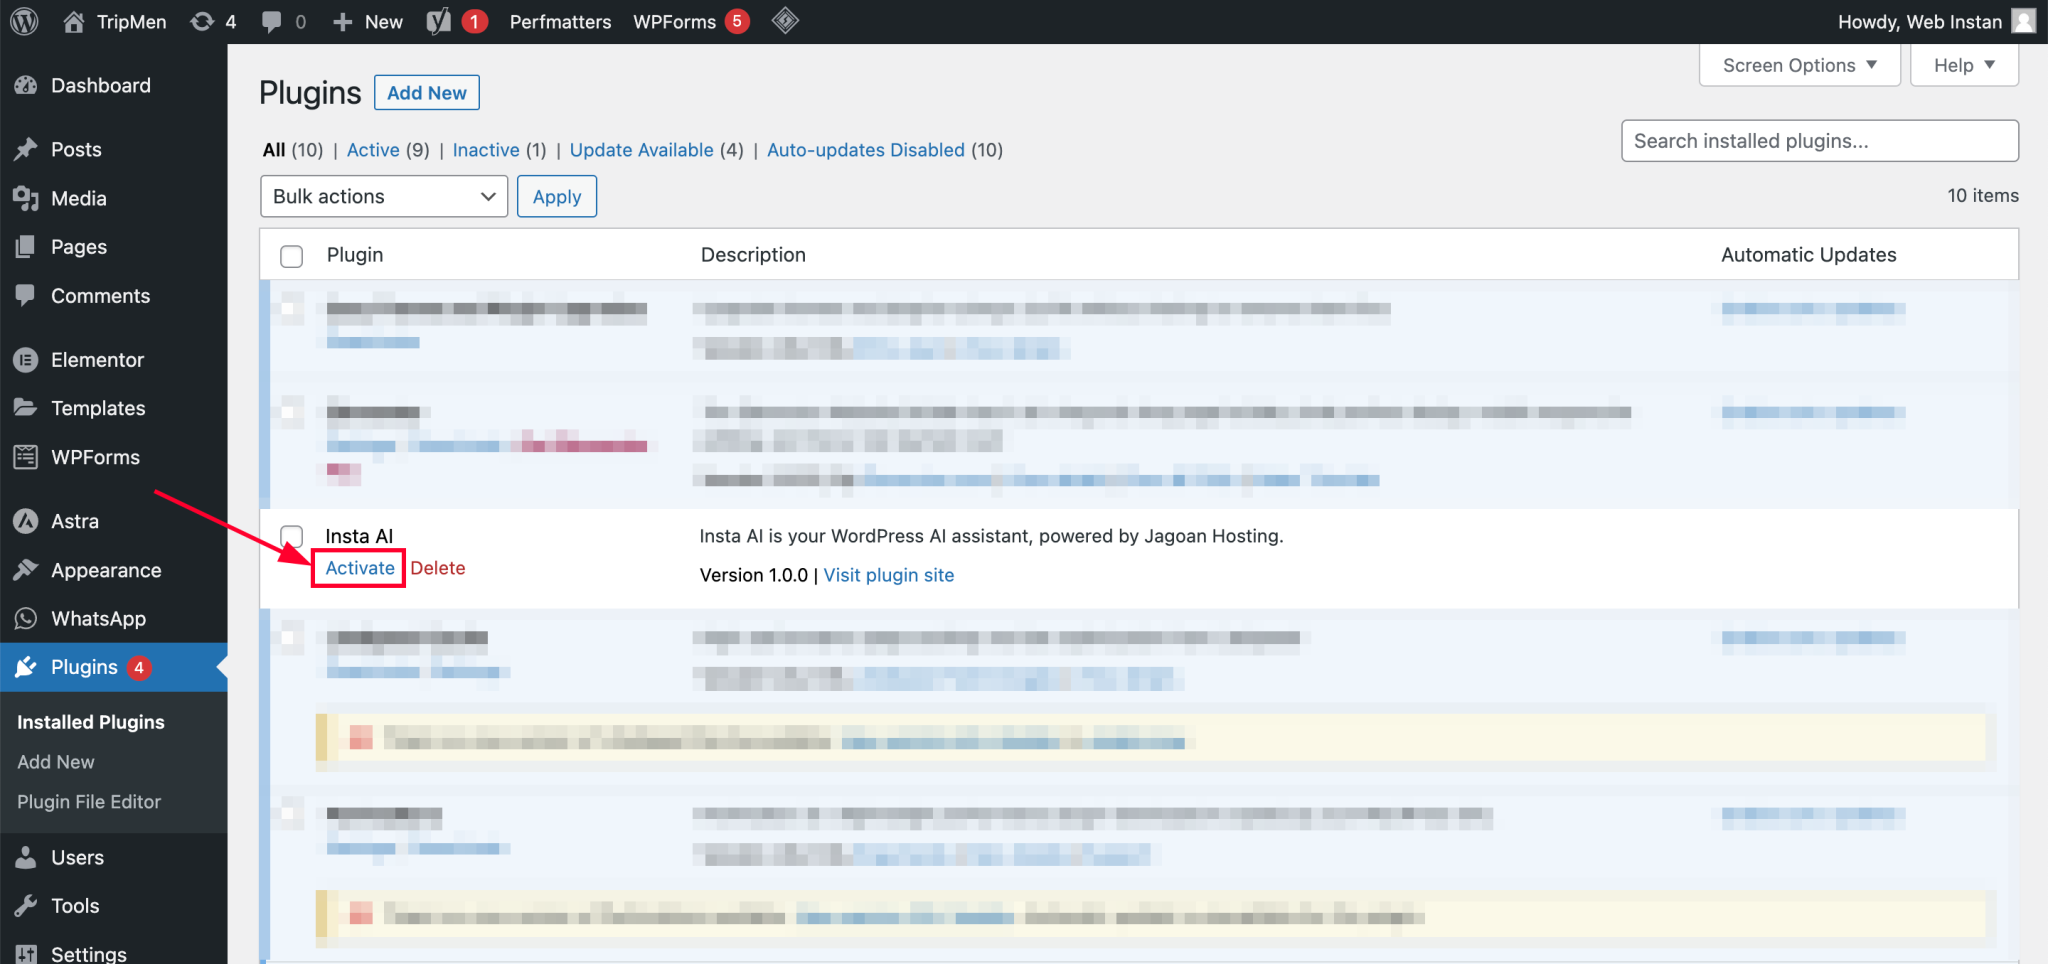Click the WordPress logo icon
This screenshot has height=964, width=2048.
(x=24, y=21)
